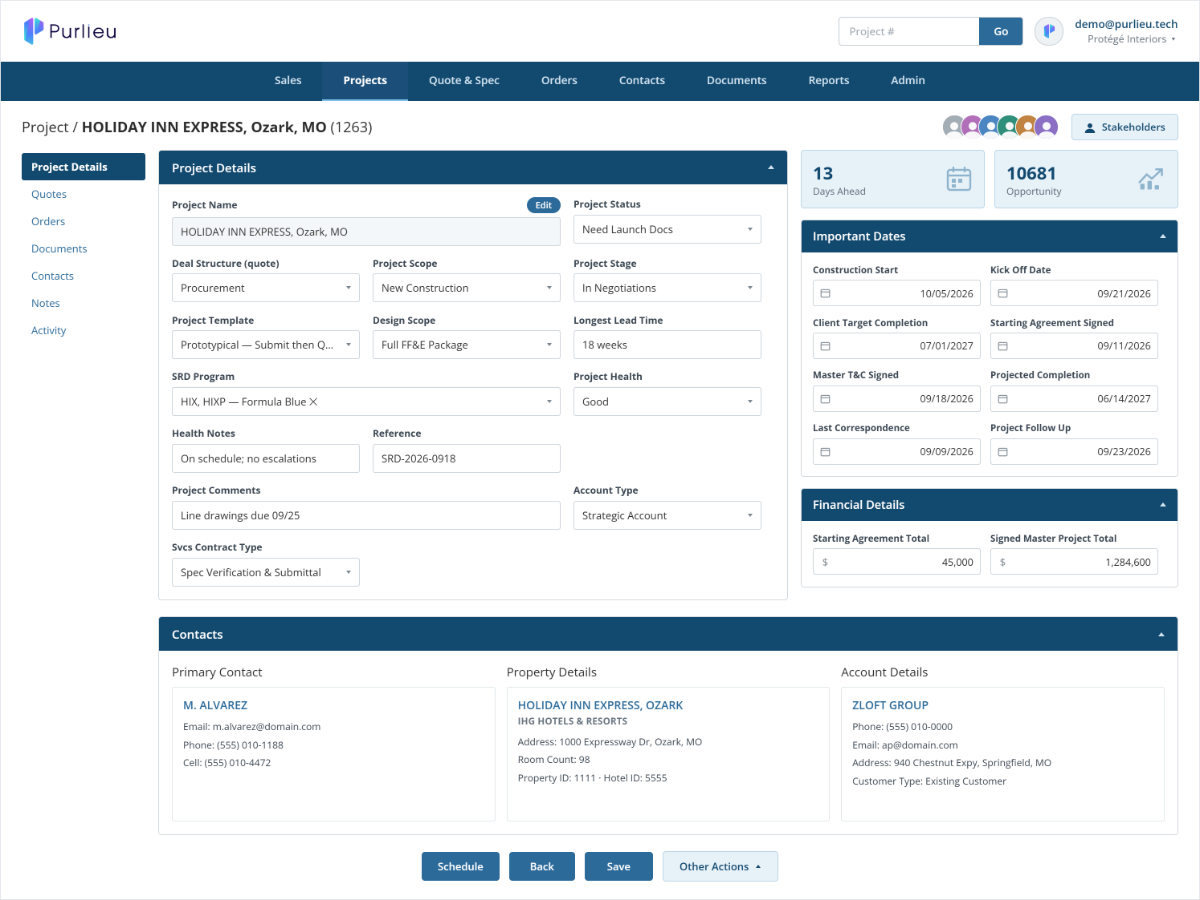Open the Design Scope dropdown
Viewport: 1200px width, 900px height.
click(x=466, y=345)
